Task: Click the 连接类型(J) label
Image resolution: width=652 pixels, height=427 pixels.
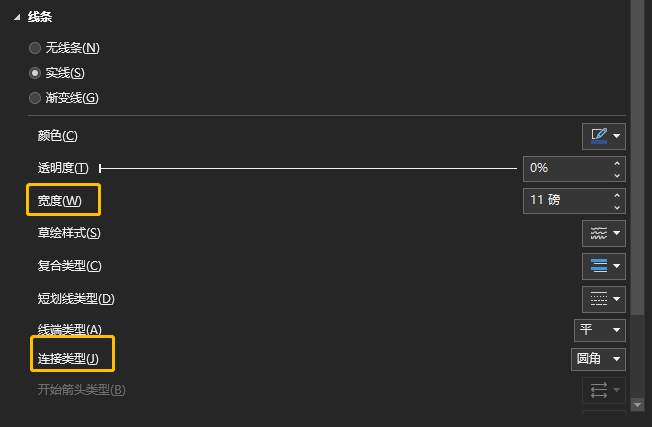Action: tap(70, 358)
